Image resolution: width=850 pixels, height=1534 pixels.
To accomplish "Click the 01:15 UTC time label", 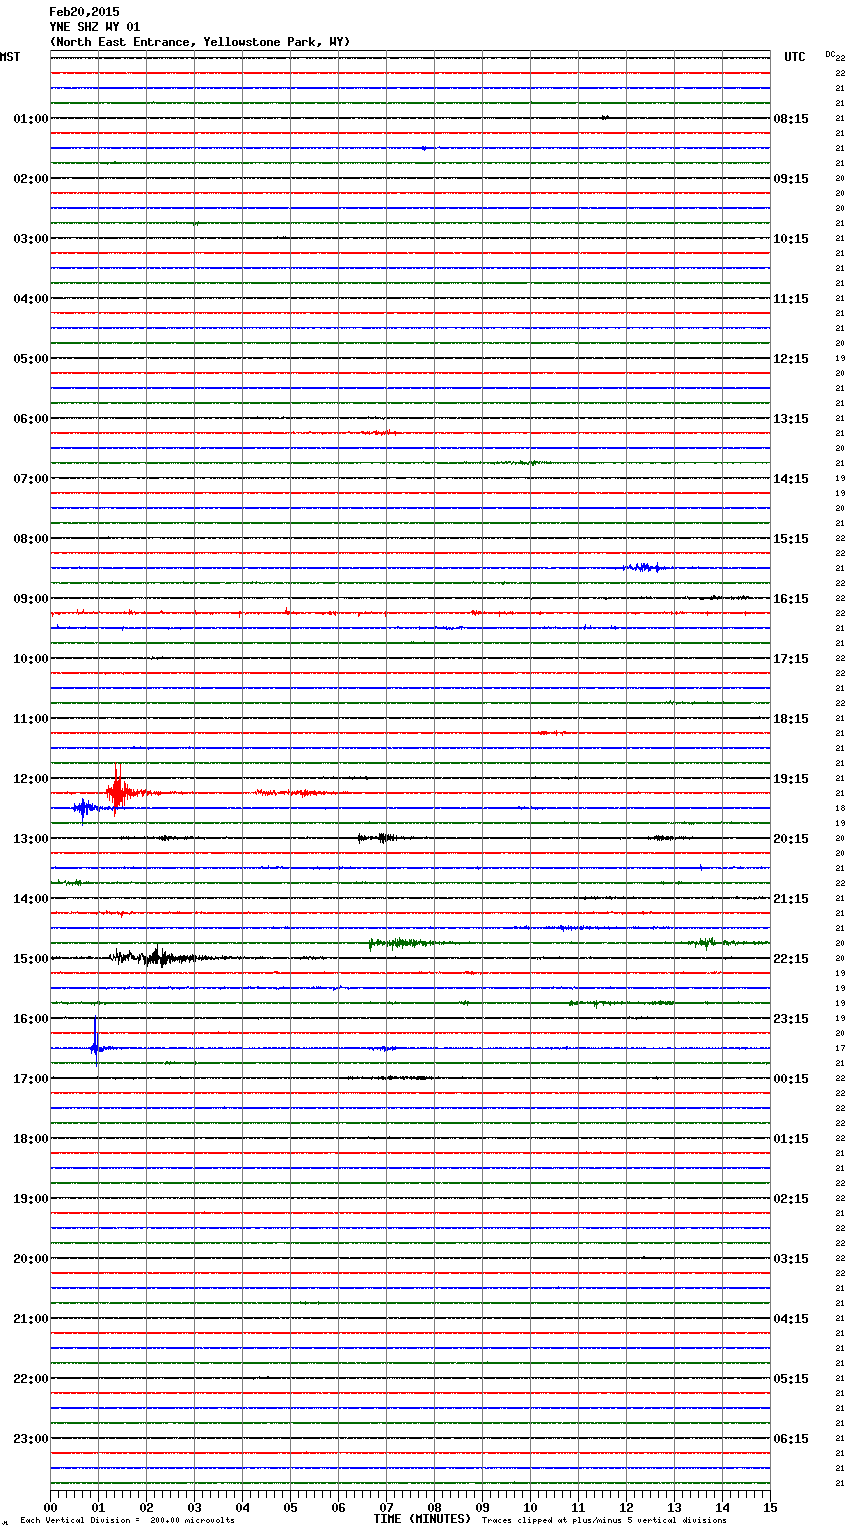I will [791, 1139].
